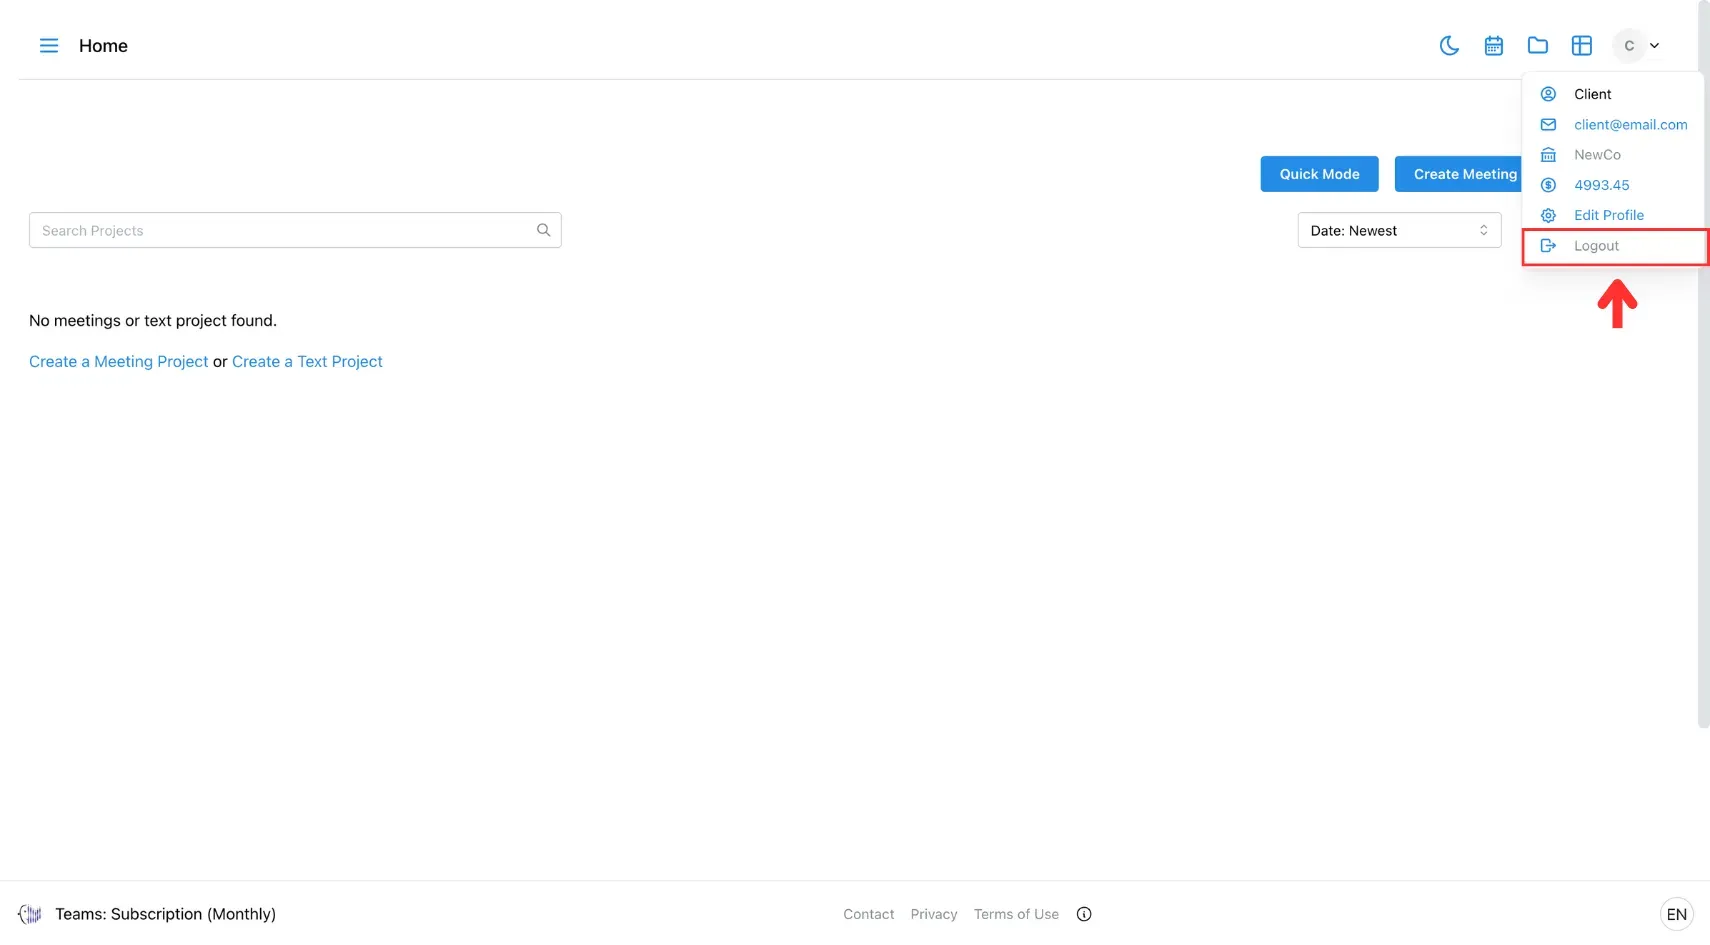Viewport: 1710px width, 945px height.
Task: Open the Date: Newest sort dropdown
Action: [1399, 230]
